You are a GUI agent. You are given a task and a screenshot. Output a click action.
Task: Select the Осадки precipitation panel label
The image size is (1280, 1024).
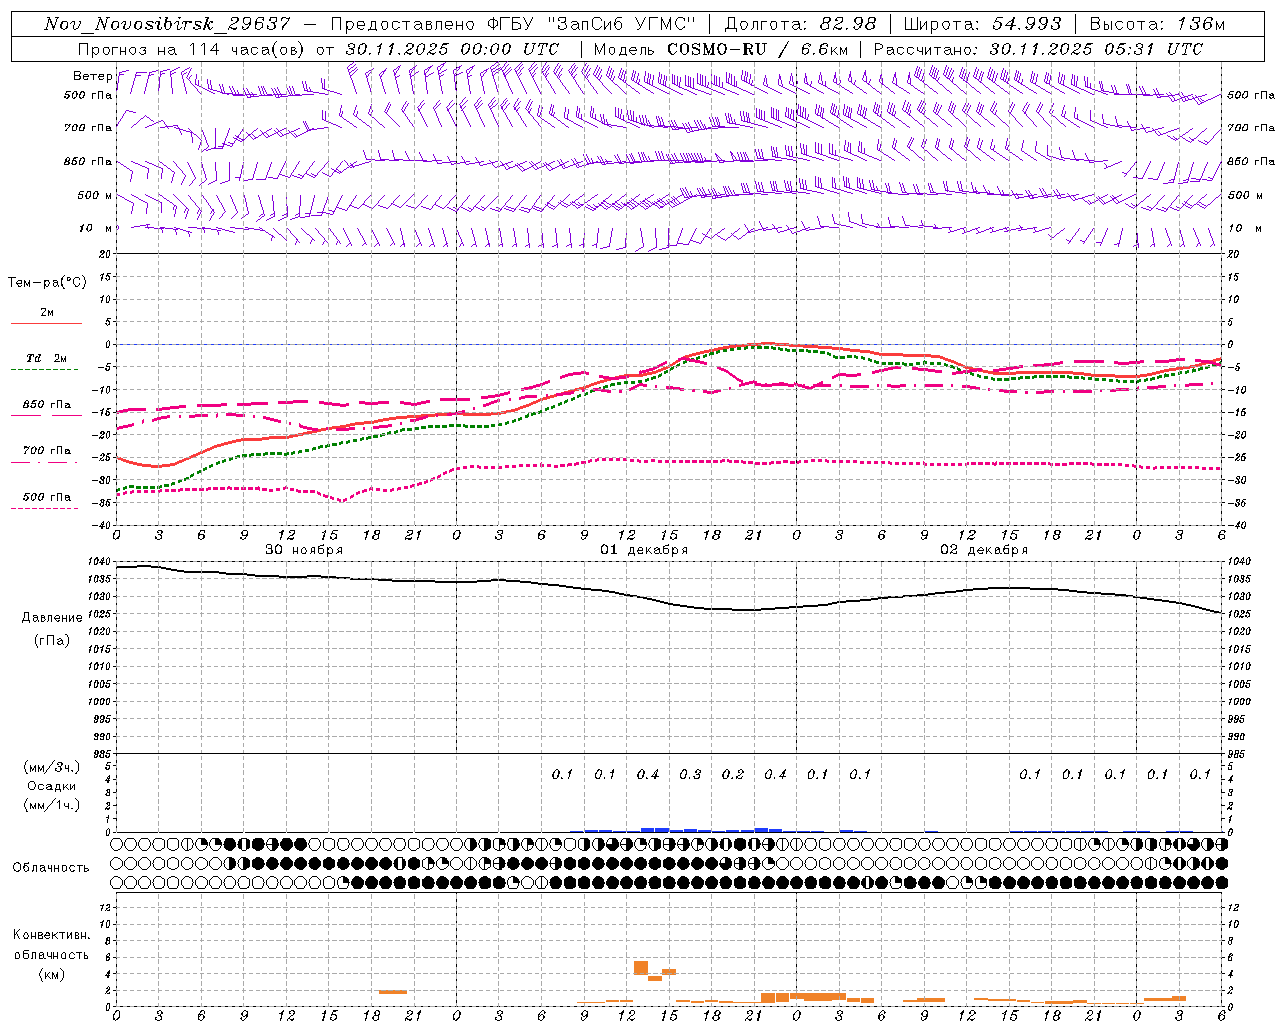pyautogui.click(x=52, y=786)
